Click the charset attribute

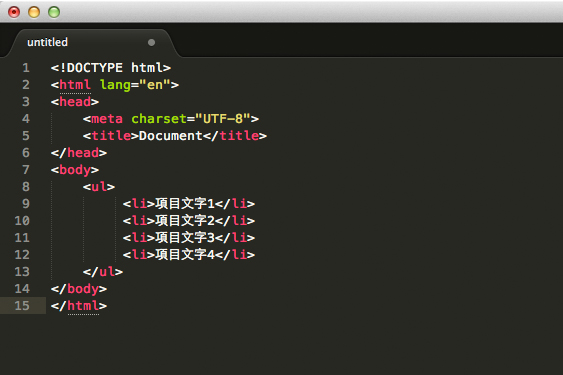pos(159,119)
